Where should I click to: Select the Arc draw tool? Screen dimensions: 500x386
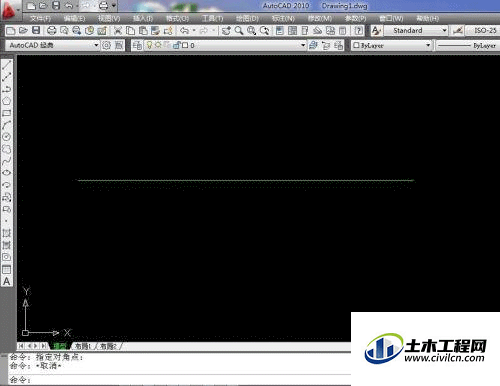(7, 125)
